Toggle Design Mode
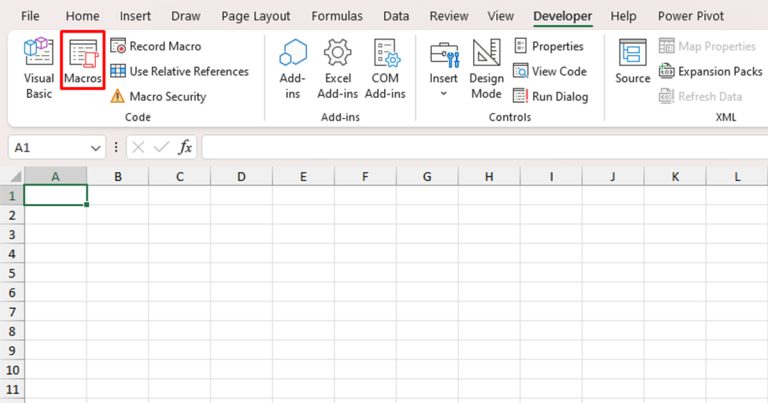Screen dimensions: 768x403 (486, 69)
